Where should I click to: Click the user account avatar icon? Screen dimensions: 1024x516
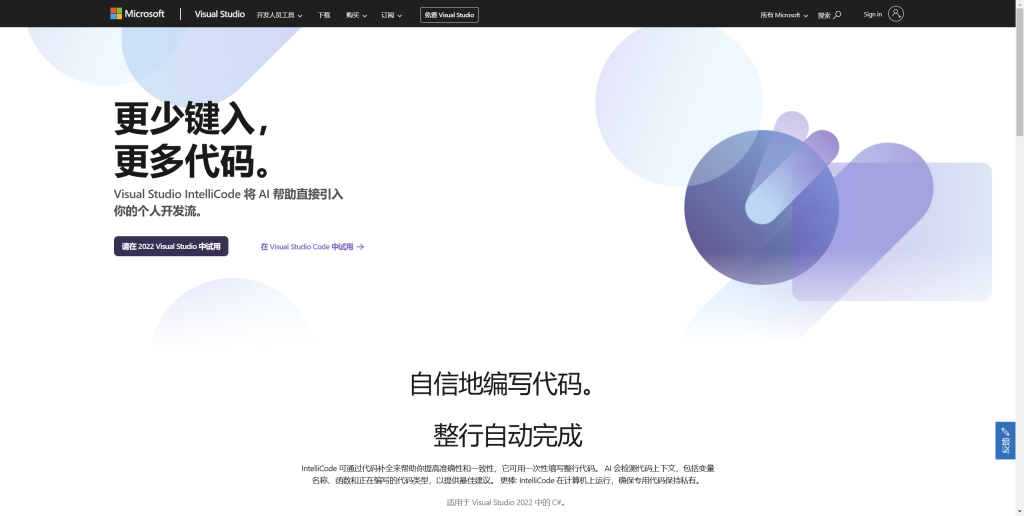click(x=896, y=14)
